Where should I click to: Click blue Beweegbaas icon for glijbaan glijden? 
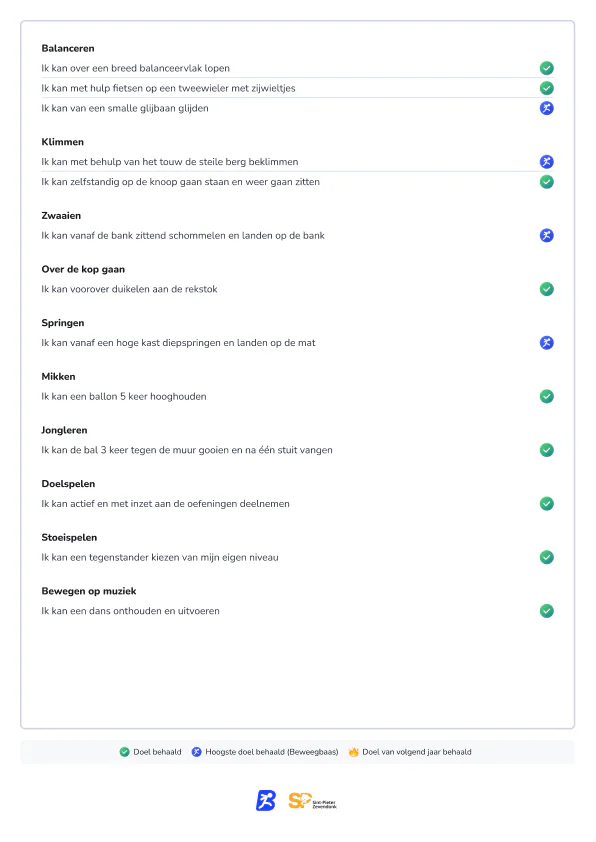pos(547,108)
